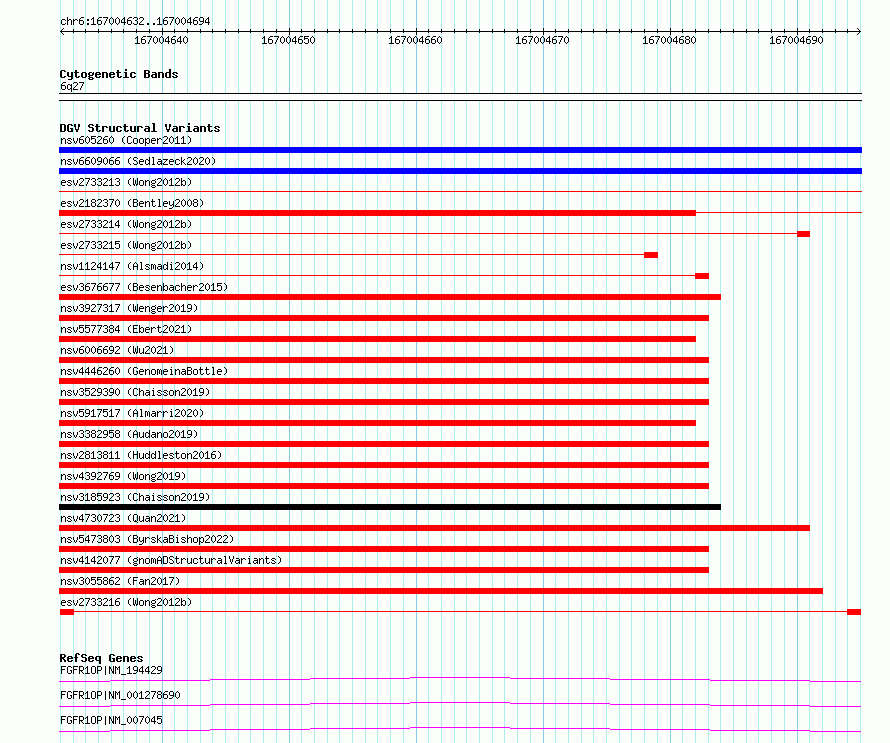Viewport: 890px width, 743px height.
Task: Click the small red block on nsv1124147 track
Action: coord(702,276)
